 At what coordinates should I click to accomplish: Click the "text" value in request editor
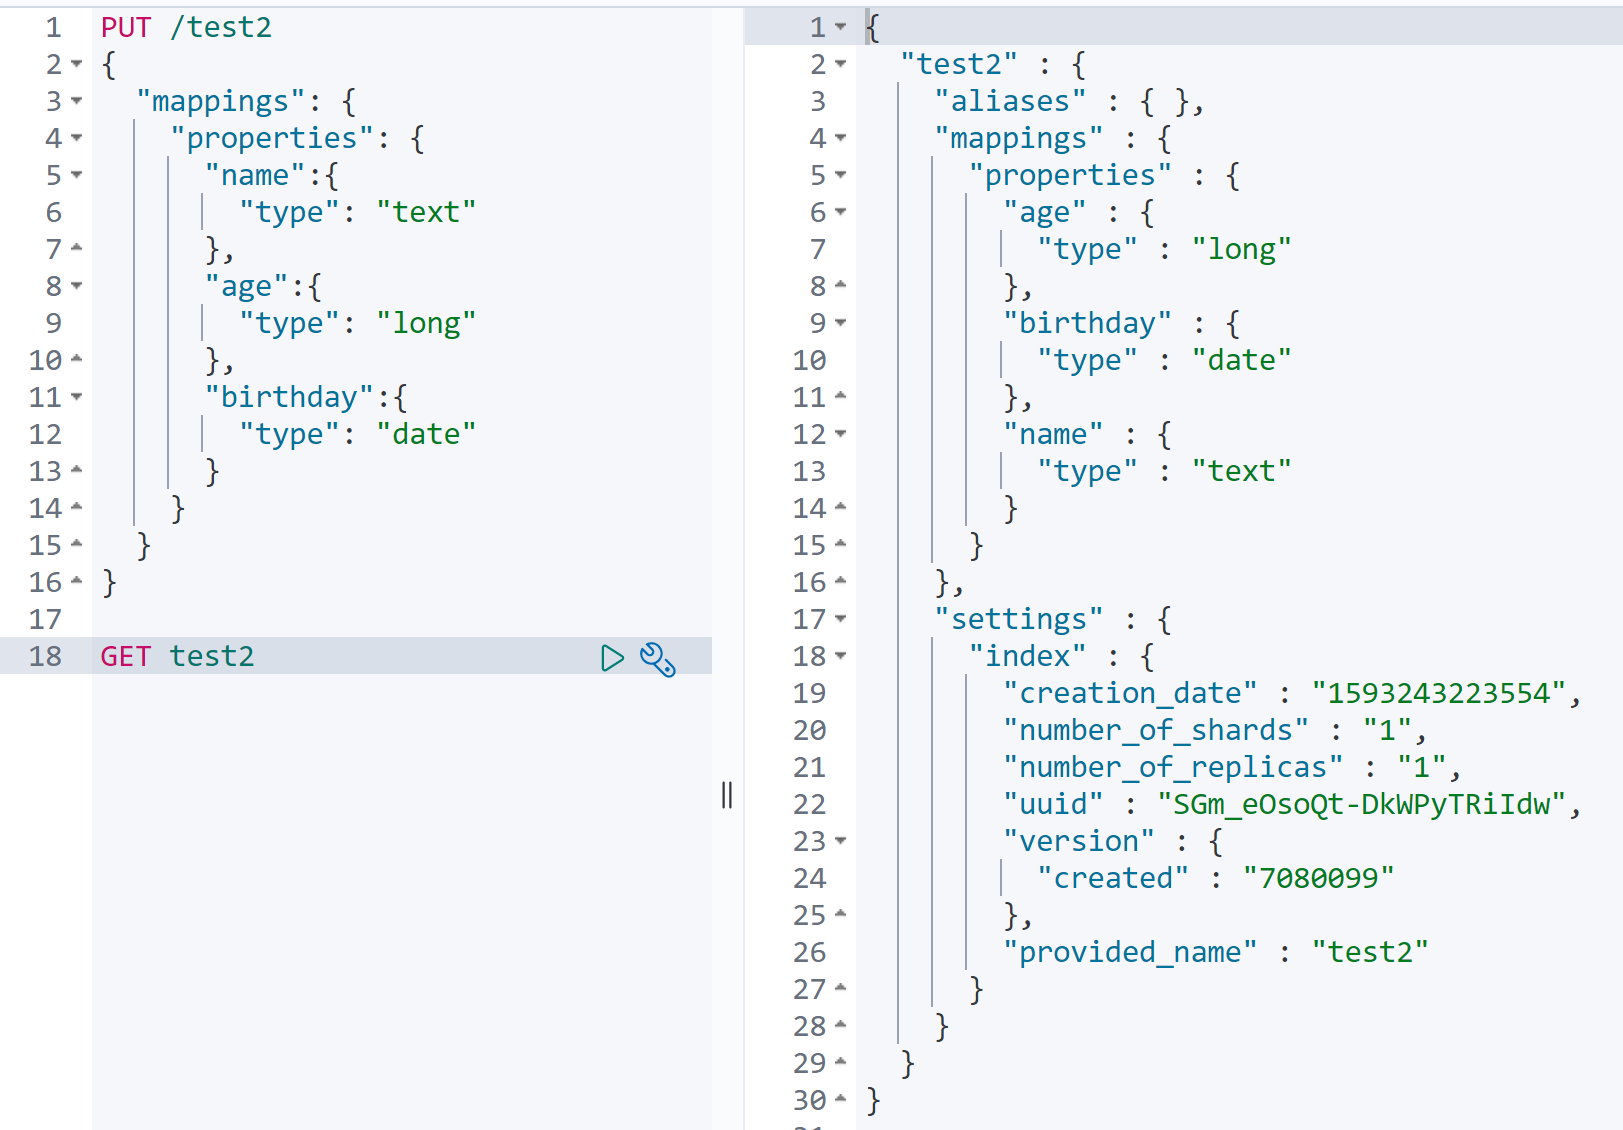coord(426,213)
